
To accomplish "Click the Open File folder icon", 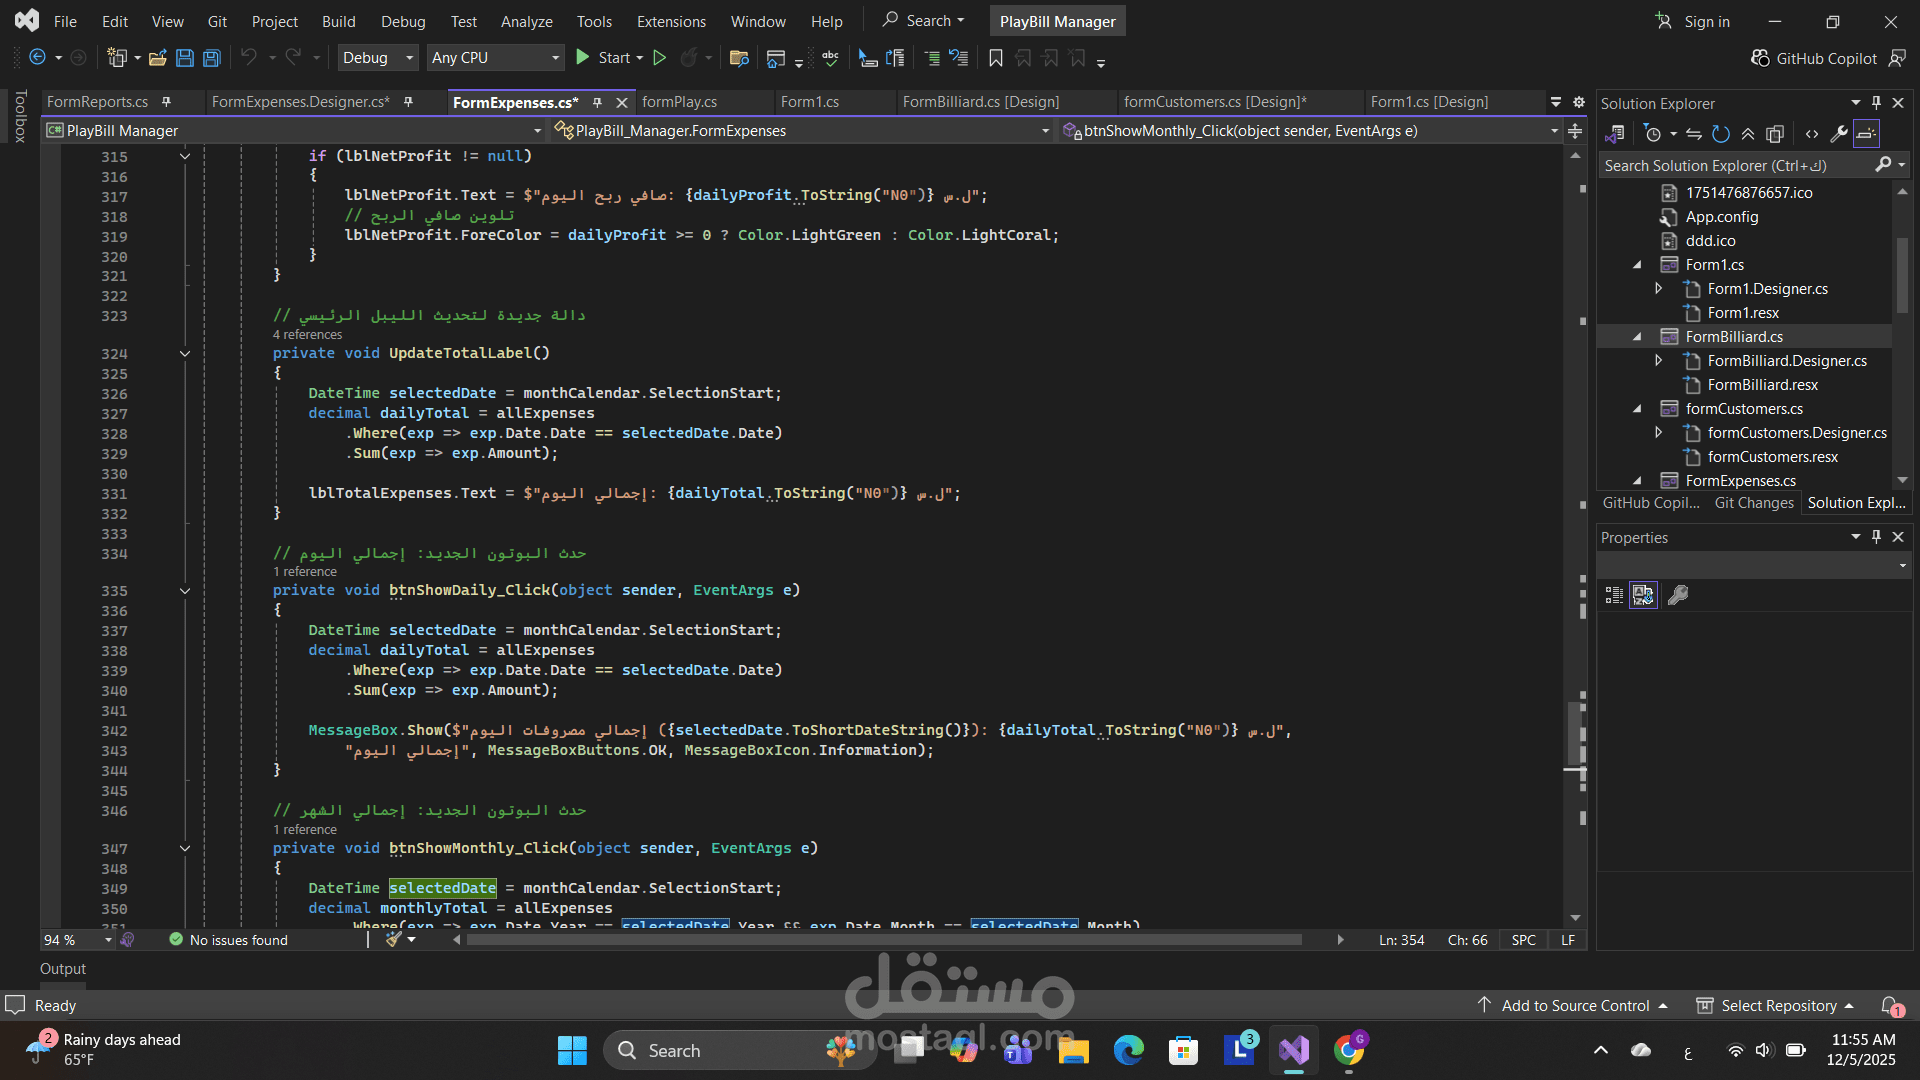I will pos(157,58).
